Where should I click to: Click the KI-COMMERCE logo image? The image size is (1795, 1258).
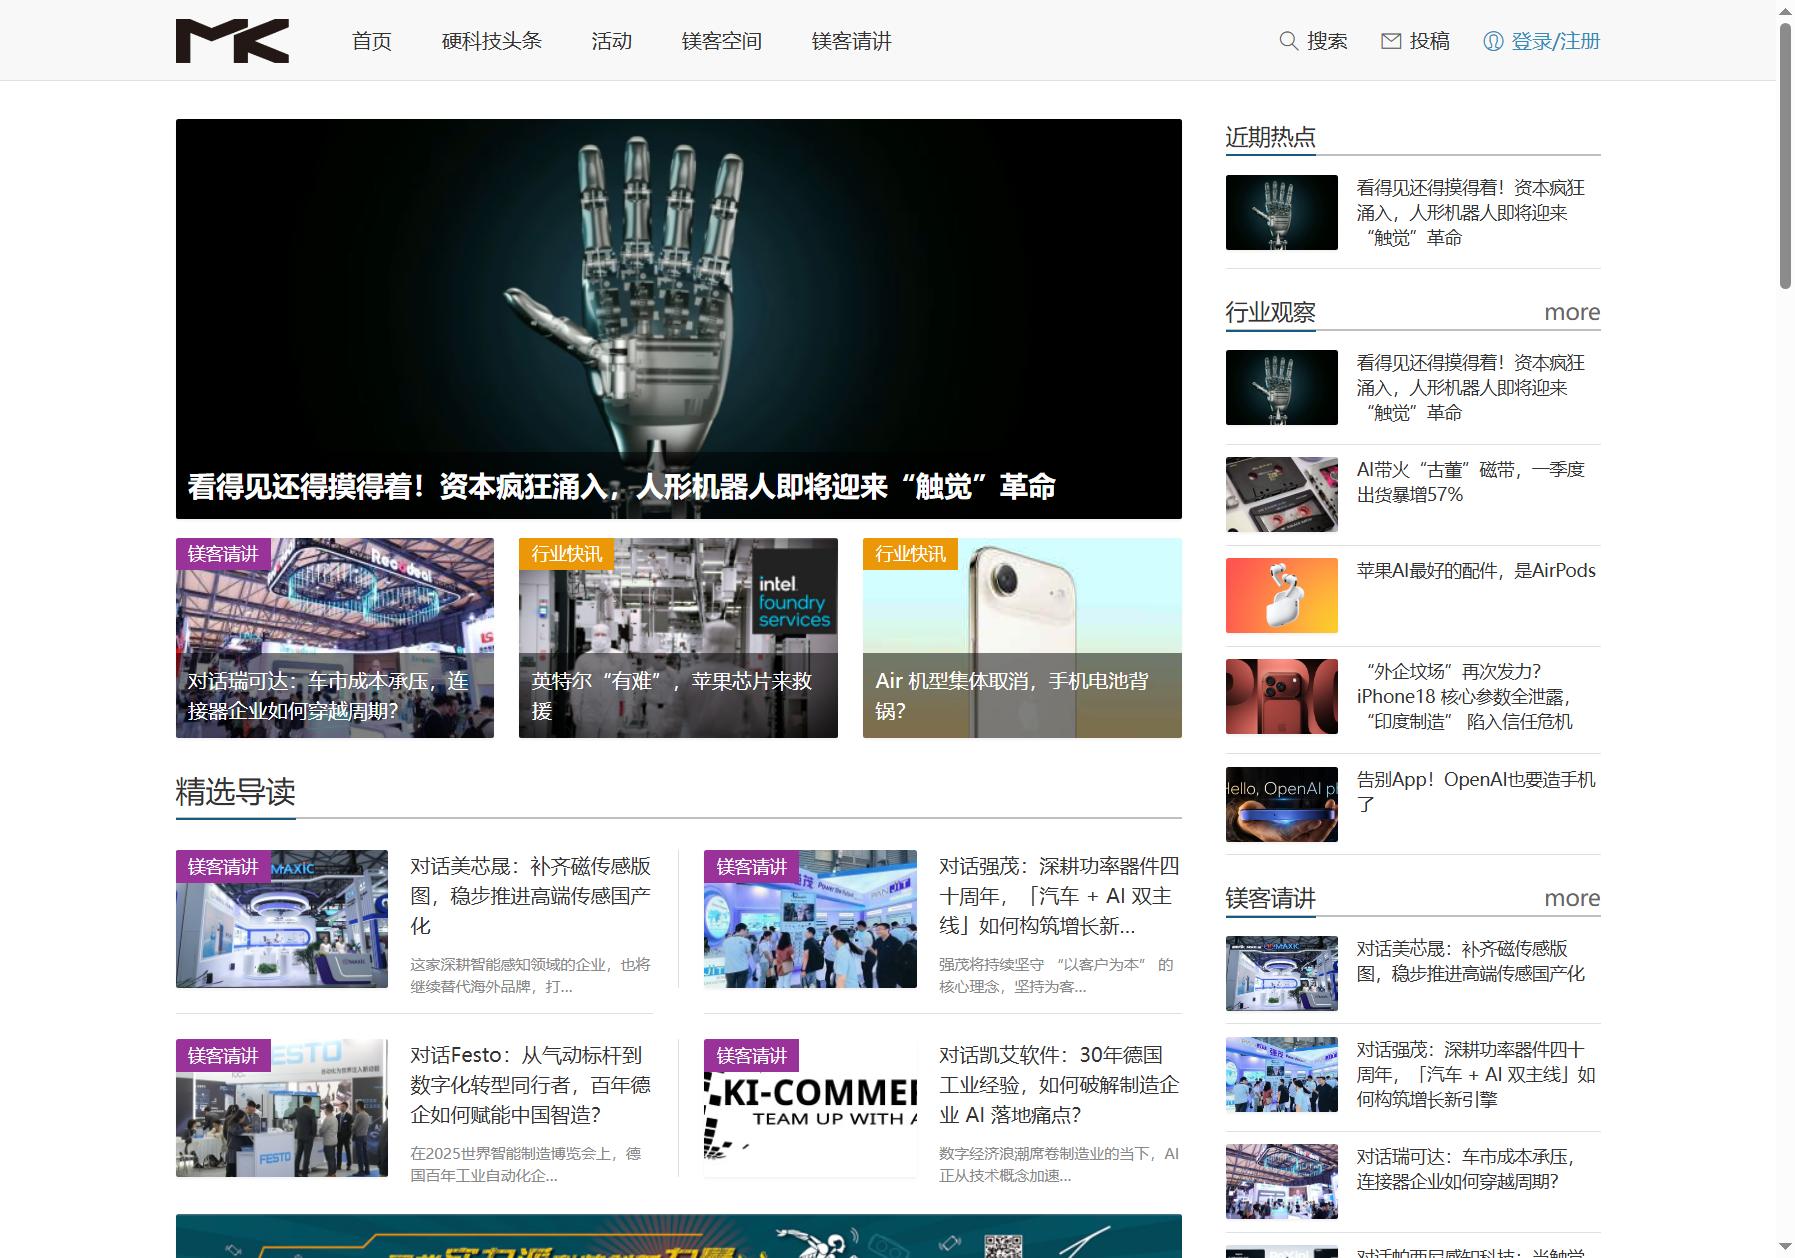[x=810, y=1108]
